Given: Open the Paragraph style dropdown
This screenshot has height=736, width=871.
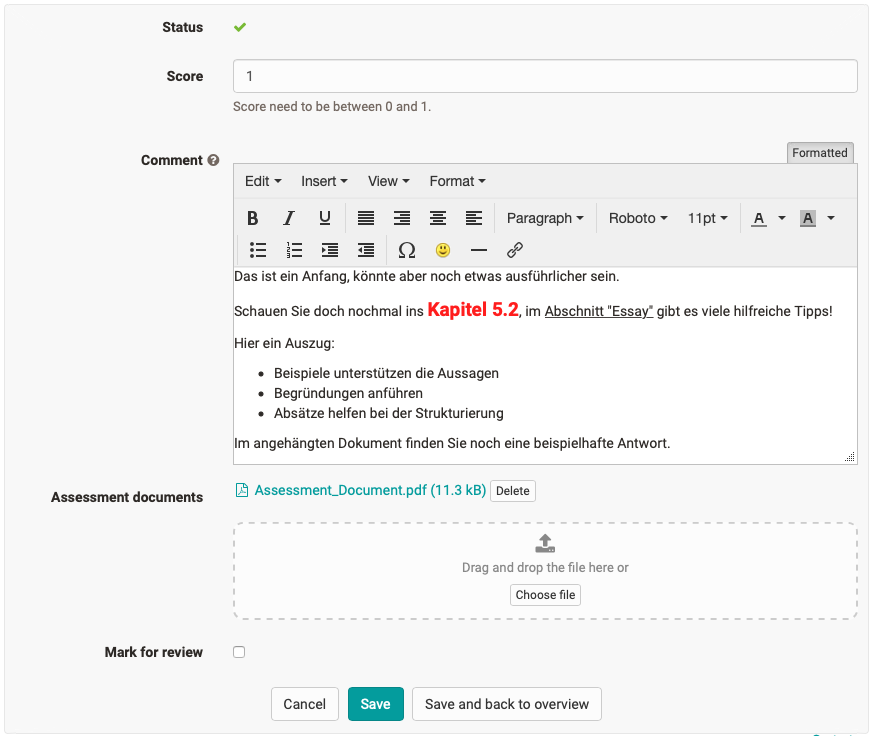Looking at the screenshot, I should point(545,218).
